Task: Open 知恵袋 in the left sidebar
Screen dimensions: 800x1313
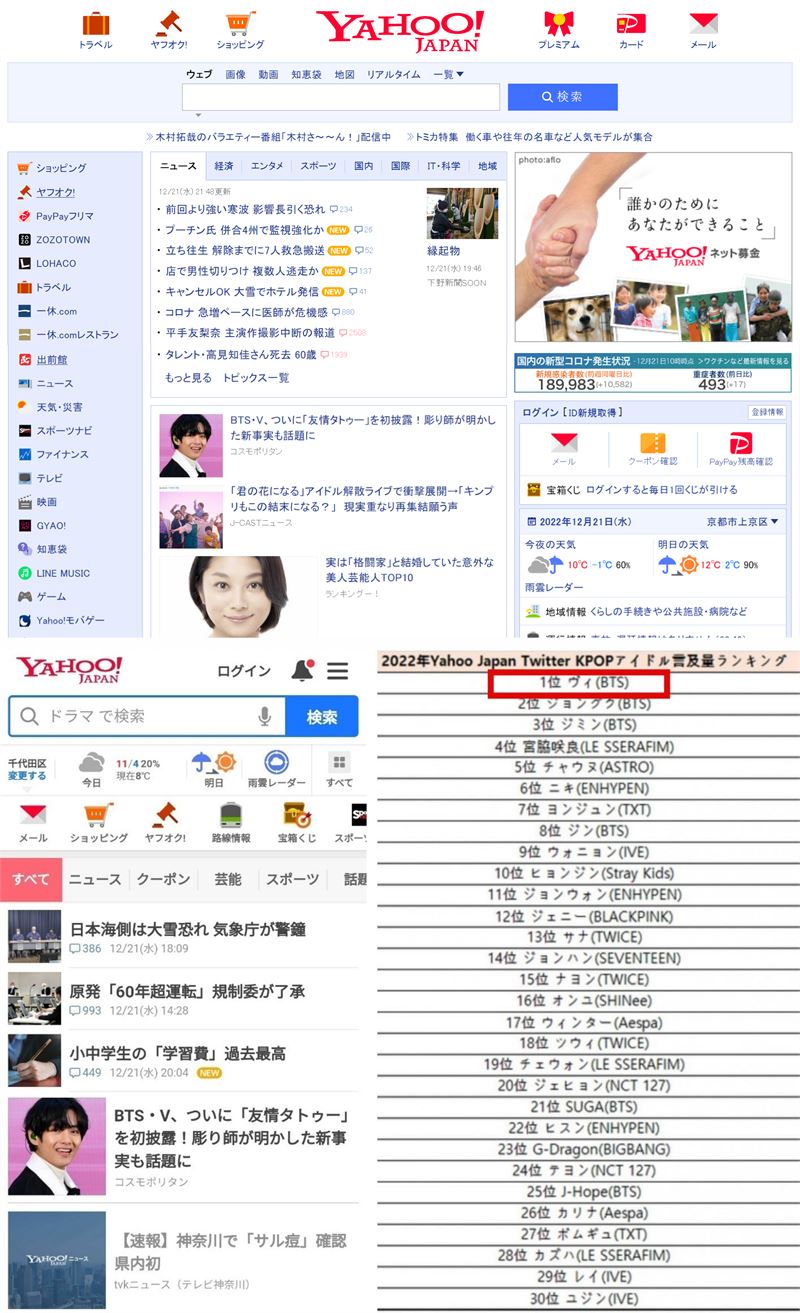Action: pyautogui.click(x=52, y=549)
